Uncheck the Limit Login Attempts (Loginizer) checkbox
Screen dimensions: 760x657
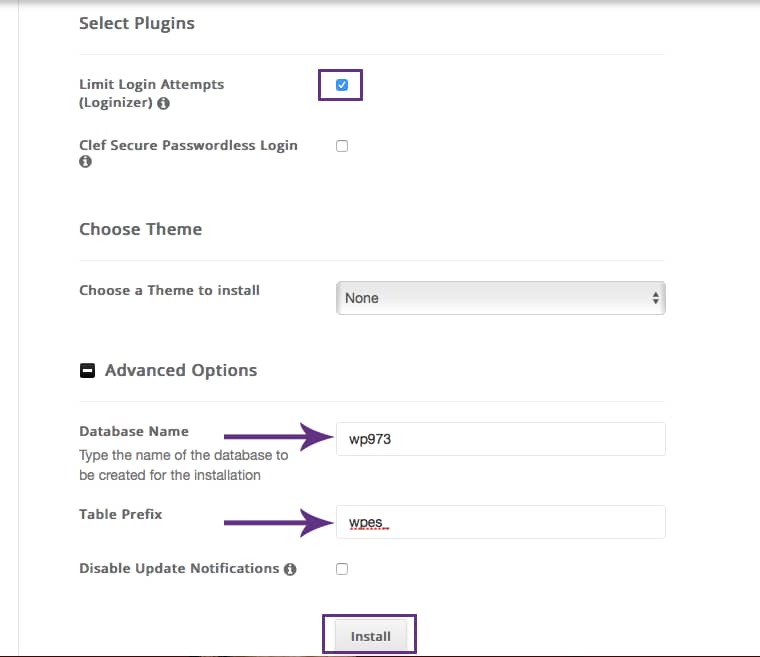click(342, 85)
